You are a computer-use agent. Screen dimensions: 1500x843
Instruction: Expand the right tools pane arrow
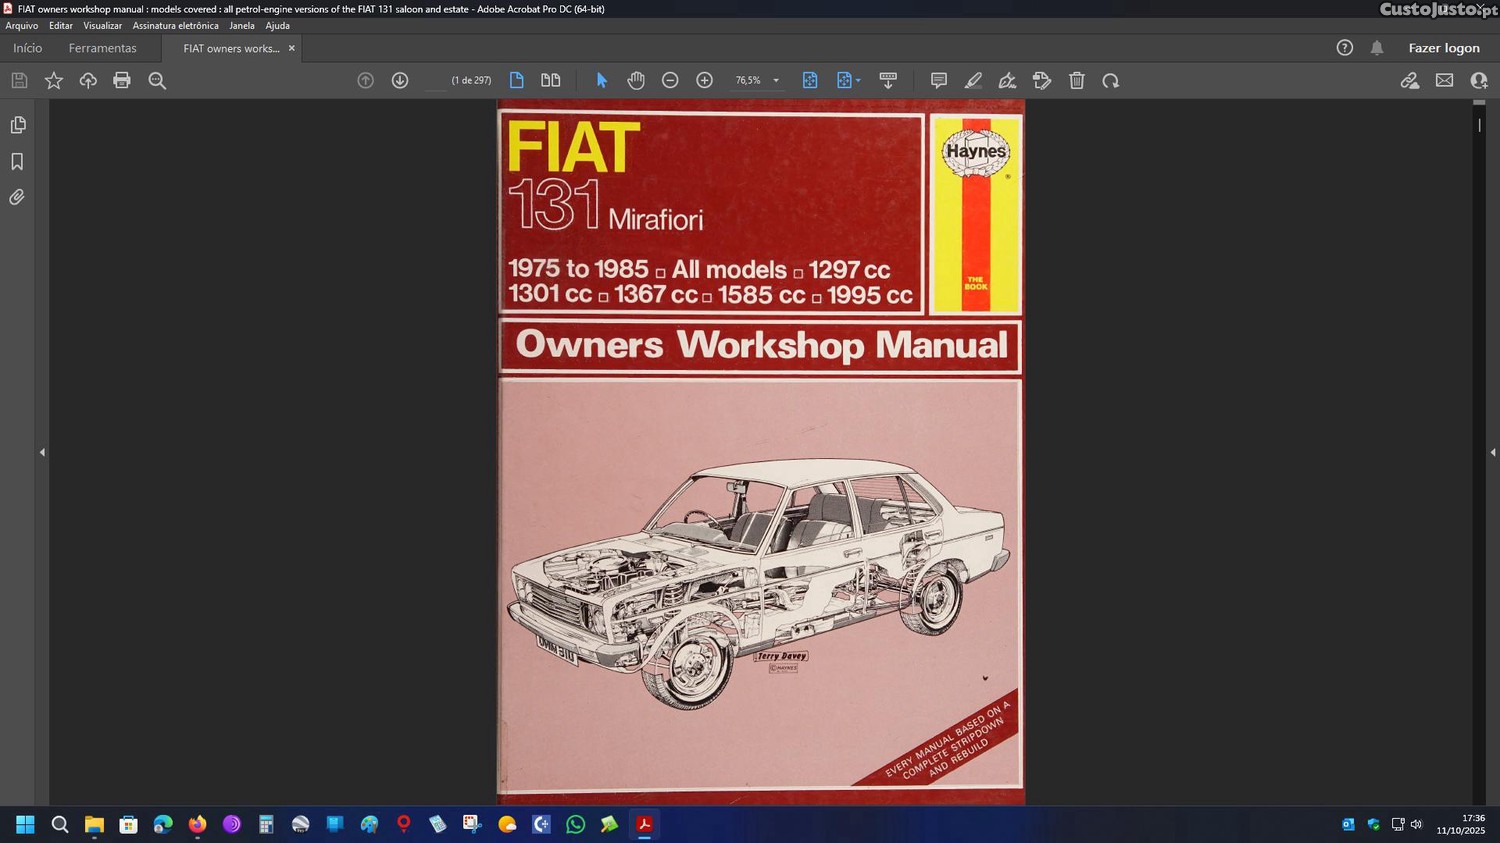(x=1493, y=453)
